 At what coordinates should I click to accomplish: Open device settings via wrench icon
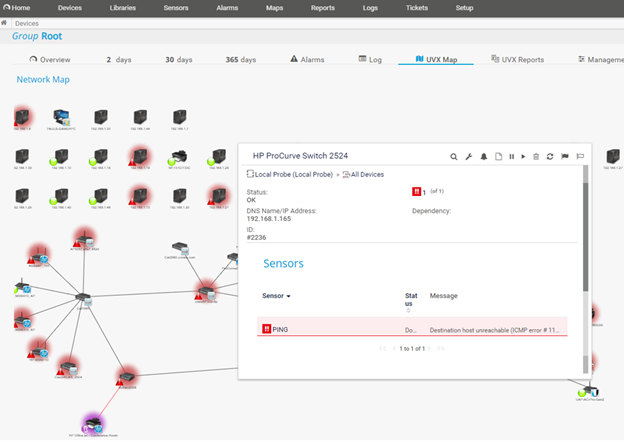point(469,156)
